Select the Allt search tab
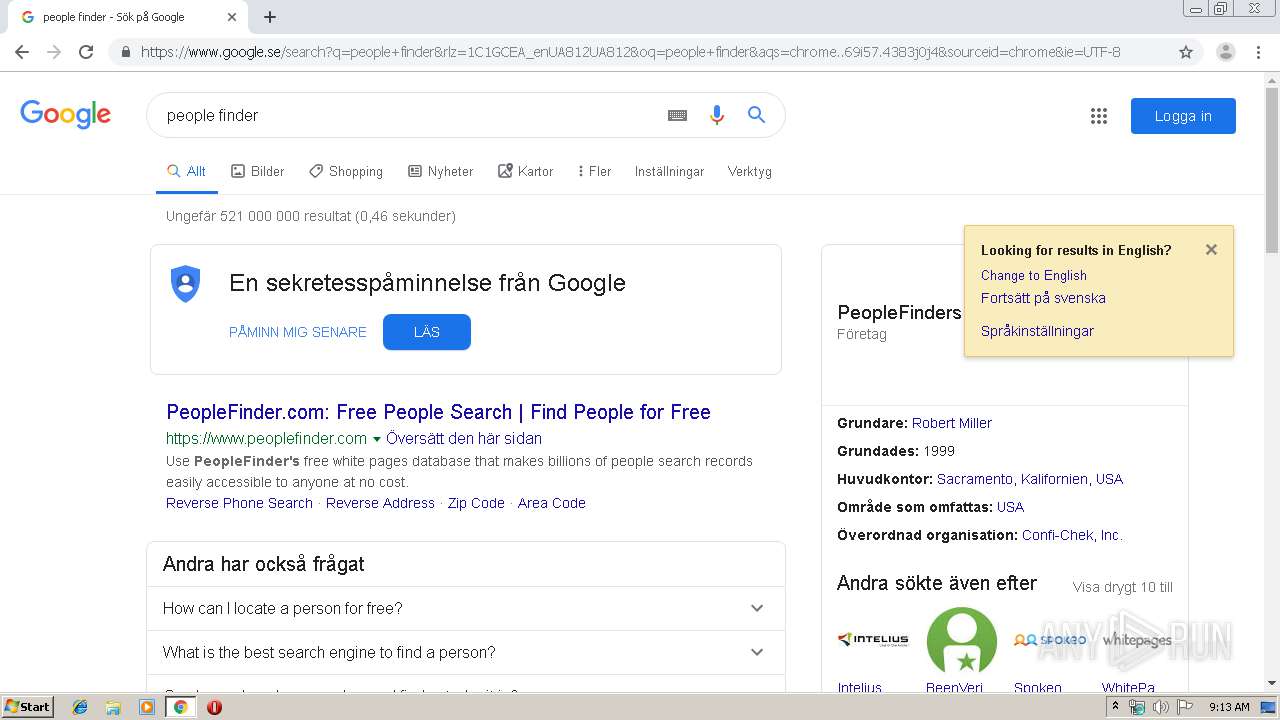 coord(186,172)
